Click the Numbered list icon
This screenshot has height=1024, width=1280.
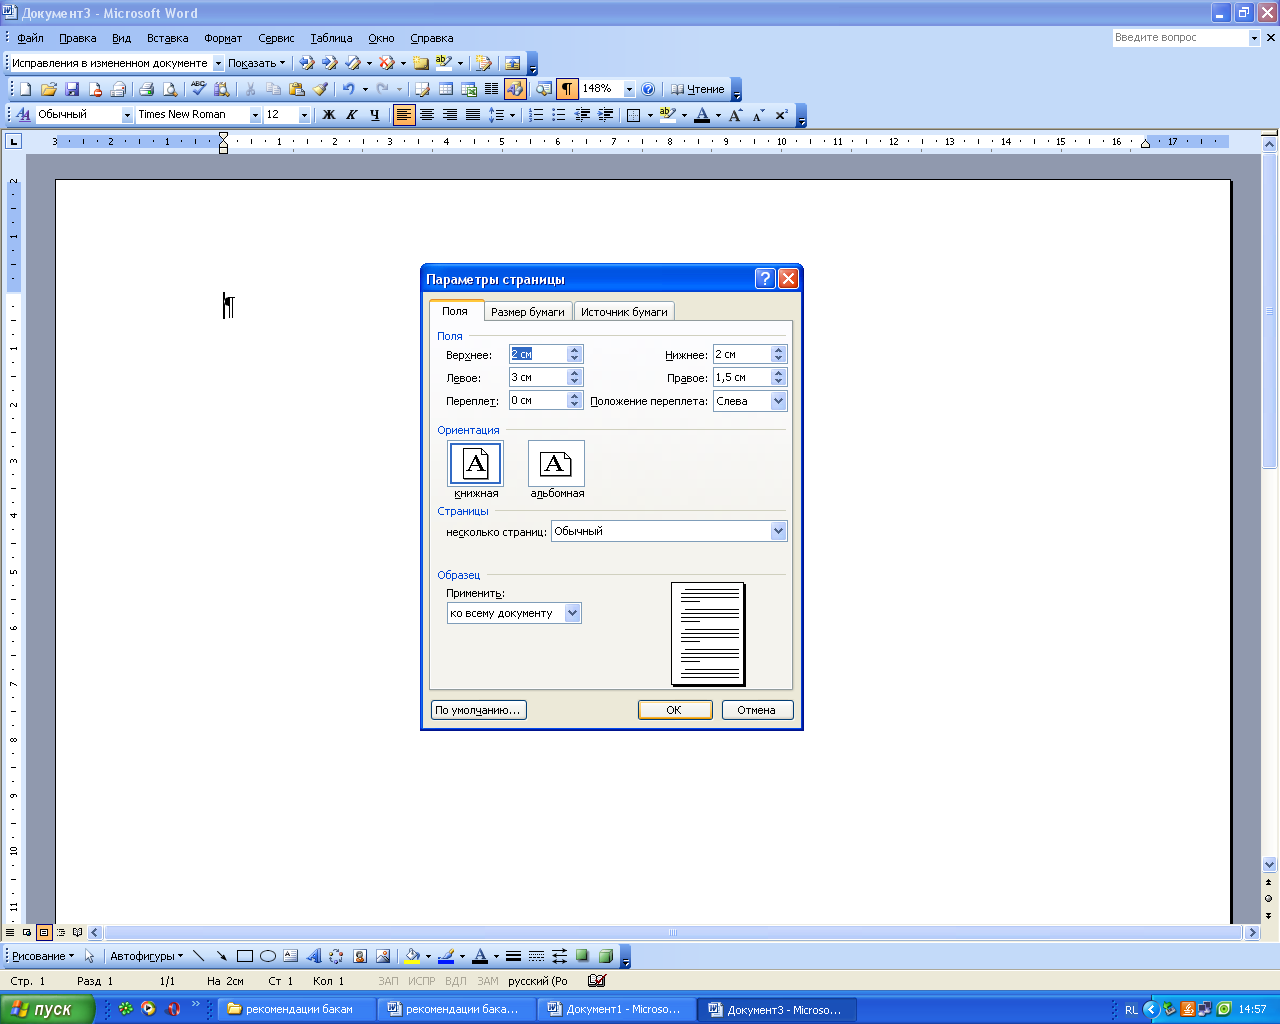[x=536, y=115]
